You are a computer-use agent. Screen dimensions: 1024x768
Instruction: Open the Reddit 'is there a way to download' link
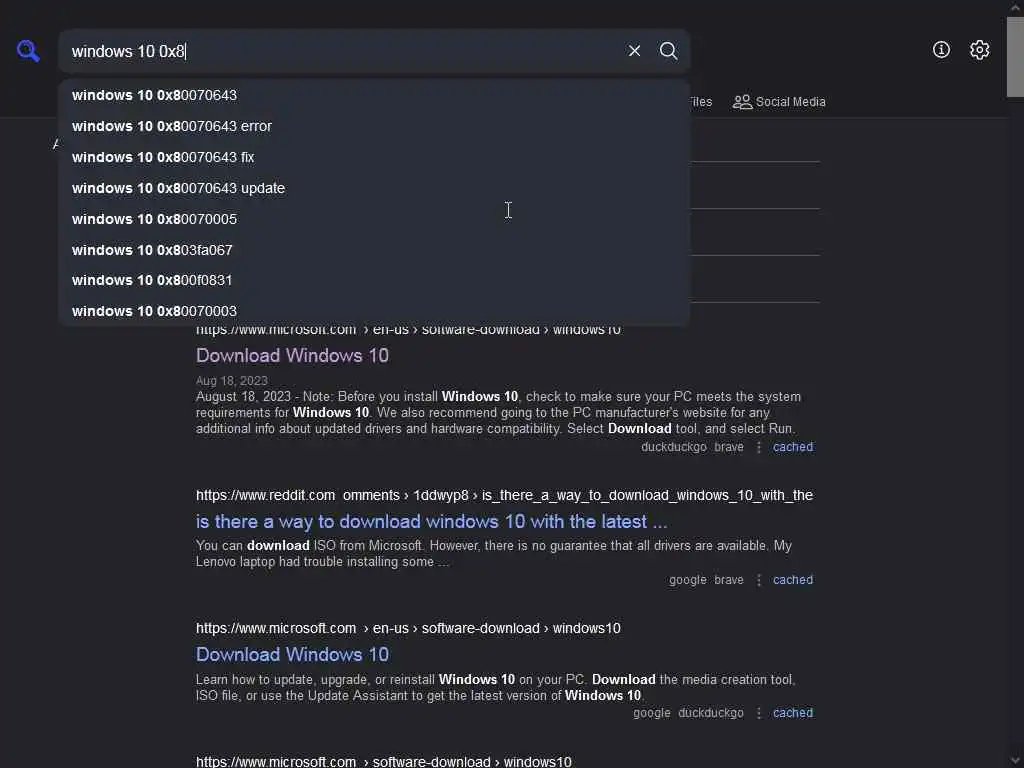coord(431,522)
